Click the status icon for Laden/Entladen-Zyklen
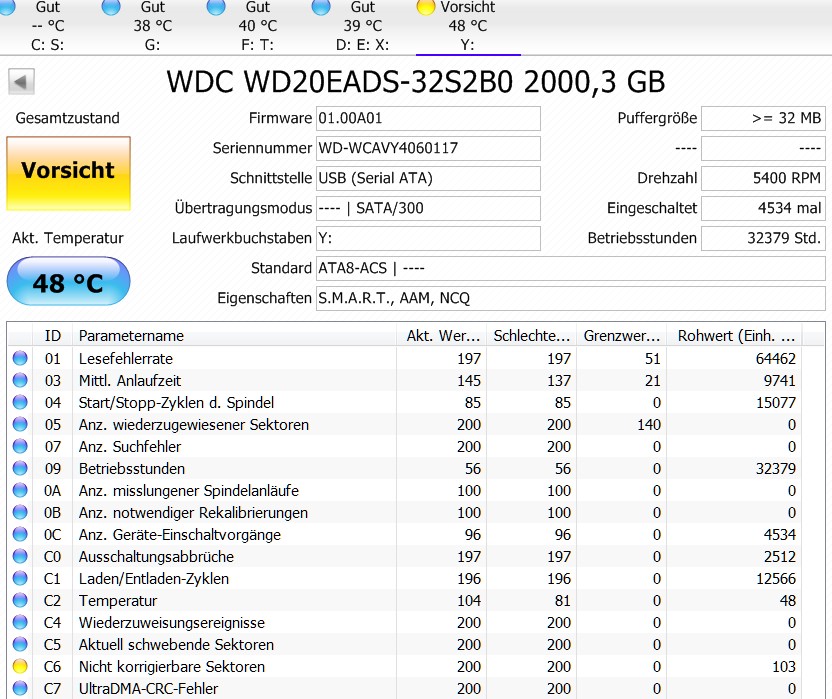Image resolution: width=832 pixels, height=699 pixels. pos(20,579)
